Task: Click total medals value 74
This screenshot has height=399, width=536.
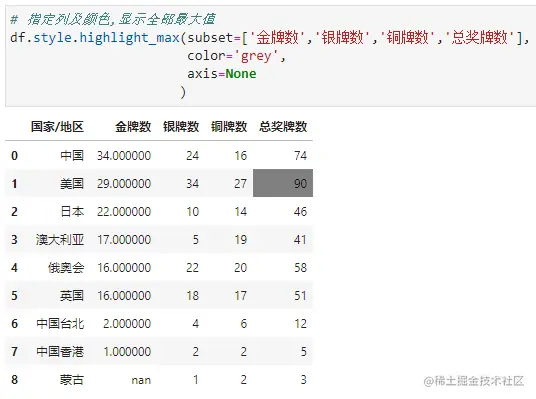Action: [300, 156]
